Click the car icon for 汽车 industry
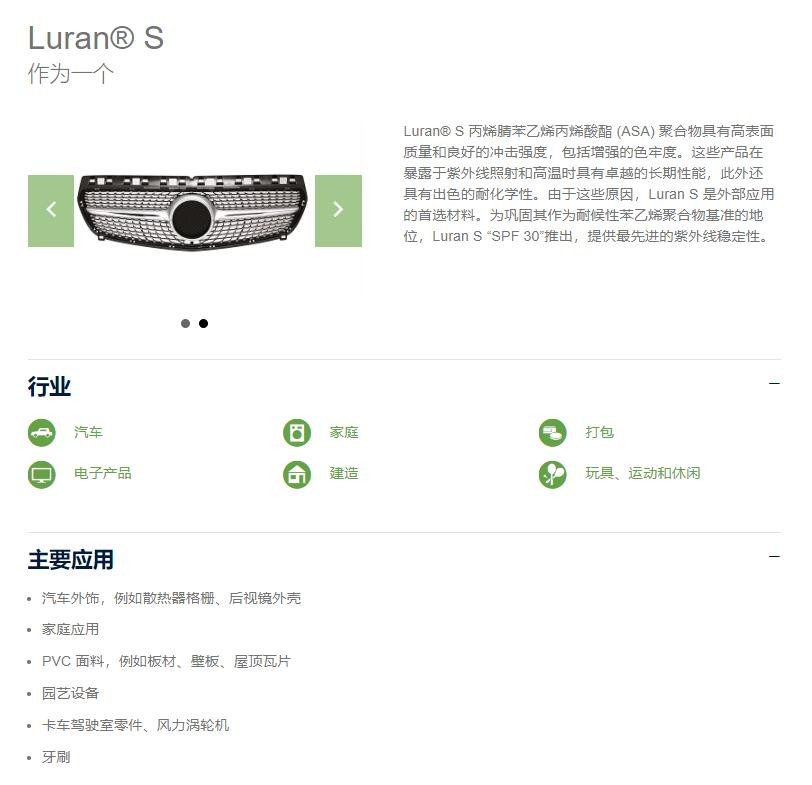The image size is (812, 785). click(x=41, y=432)
